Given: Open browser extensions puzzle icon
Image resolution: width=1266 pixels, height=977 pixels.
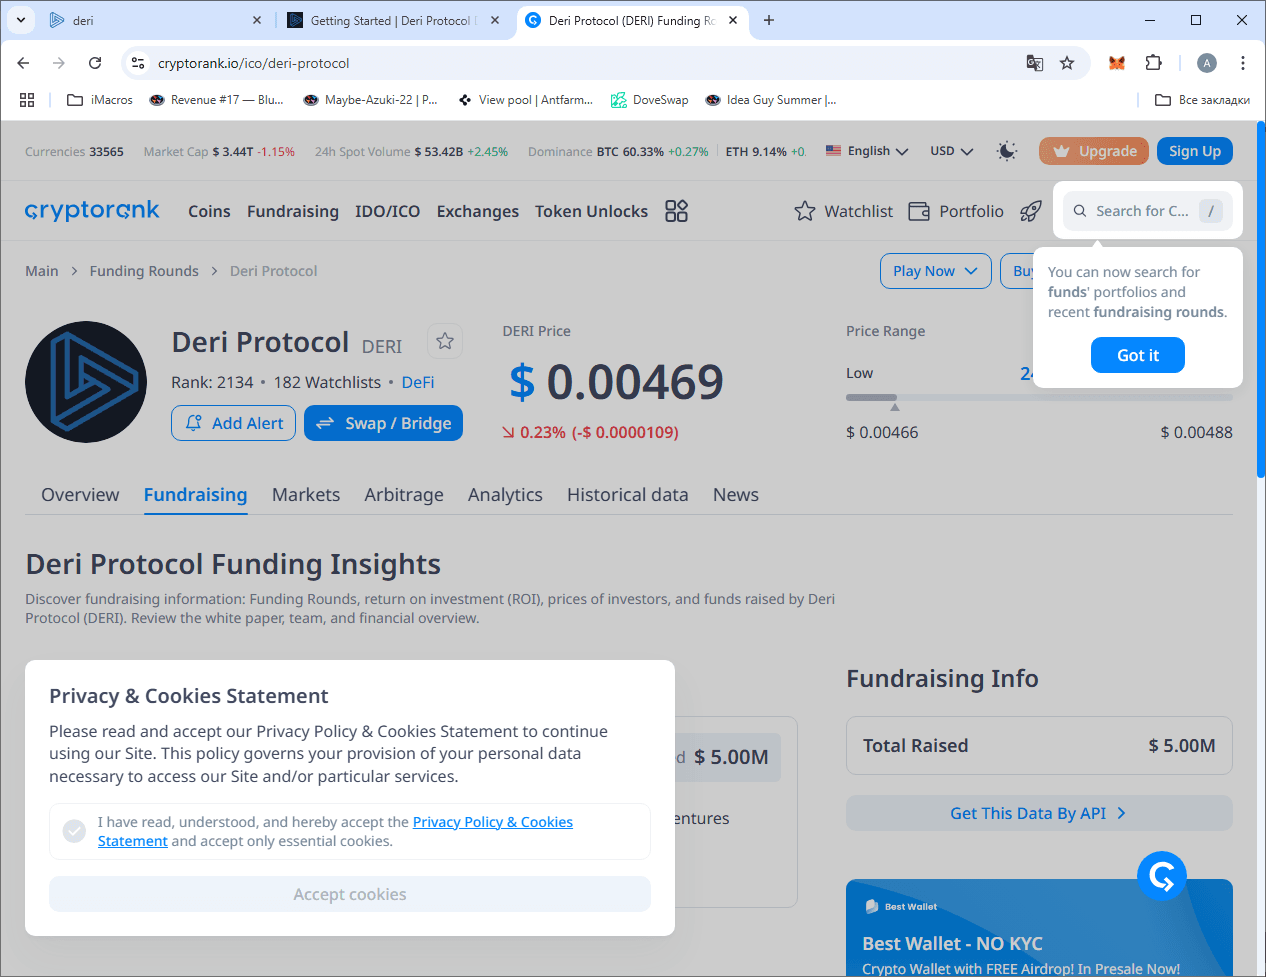Looking at the screenshot, I should 1153,63.
